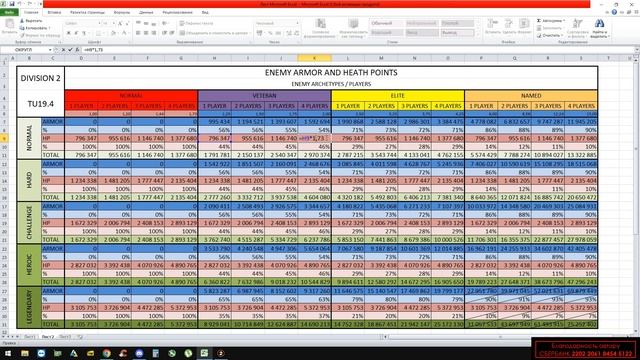
Task: Switch to the Рецензирование tab
Action: 177,13
